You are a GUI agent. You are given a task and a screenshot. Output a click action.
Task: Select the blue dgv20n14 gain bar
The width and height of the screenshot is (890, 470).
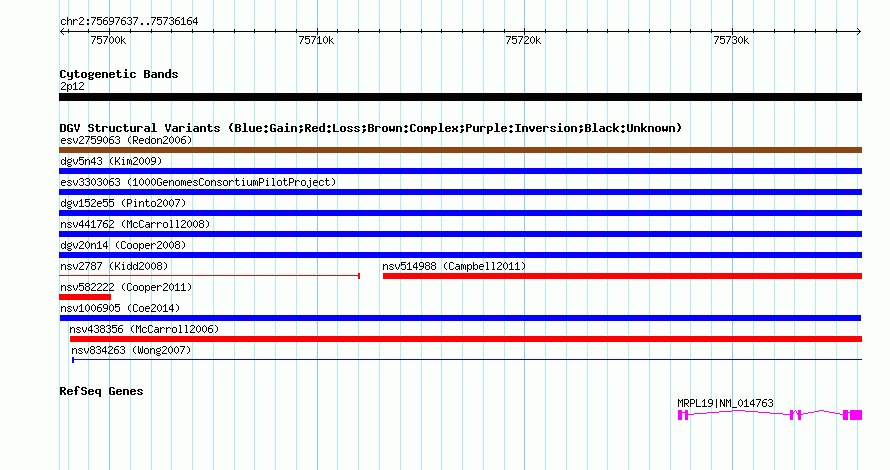460,255
